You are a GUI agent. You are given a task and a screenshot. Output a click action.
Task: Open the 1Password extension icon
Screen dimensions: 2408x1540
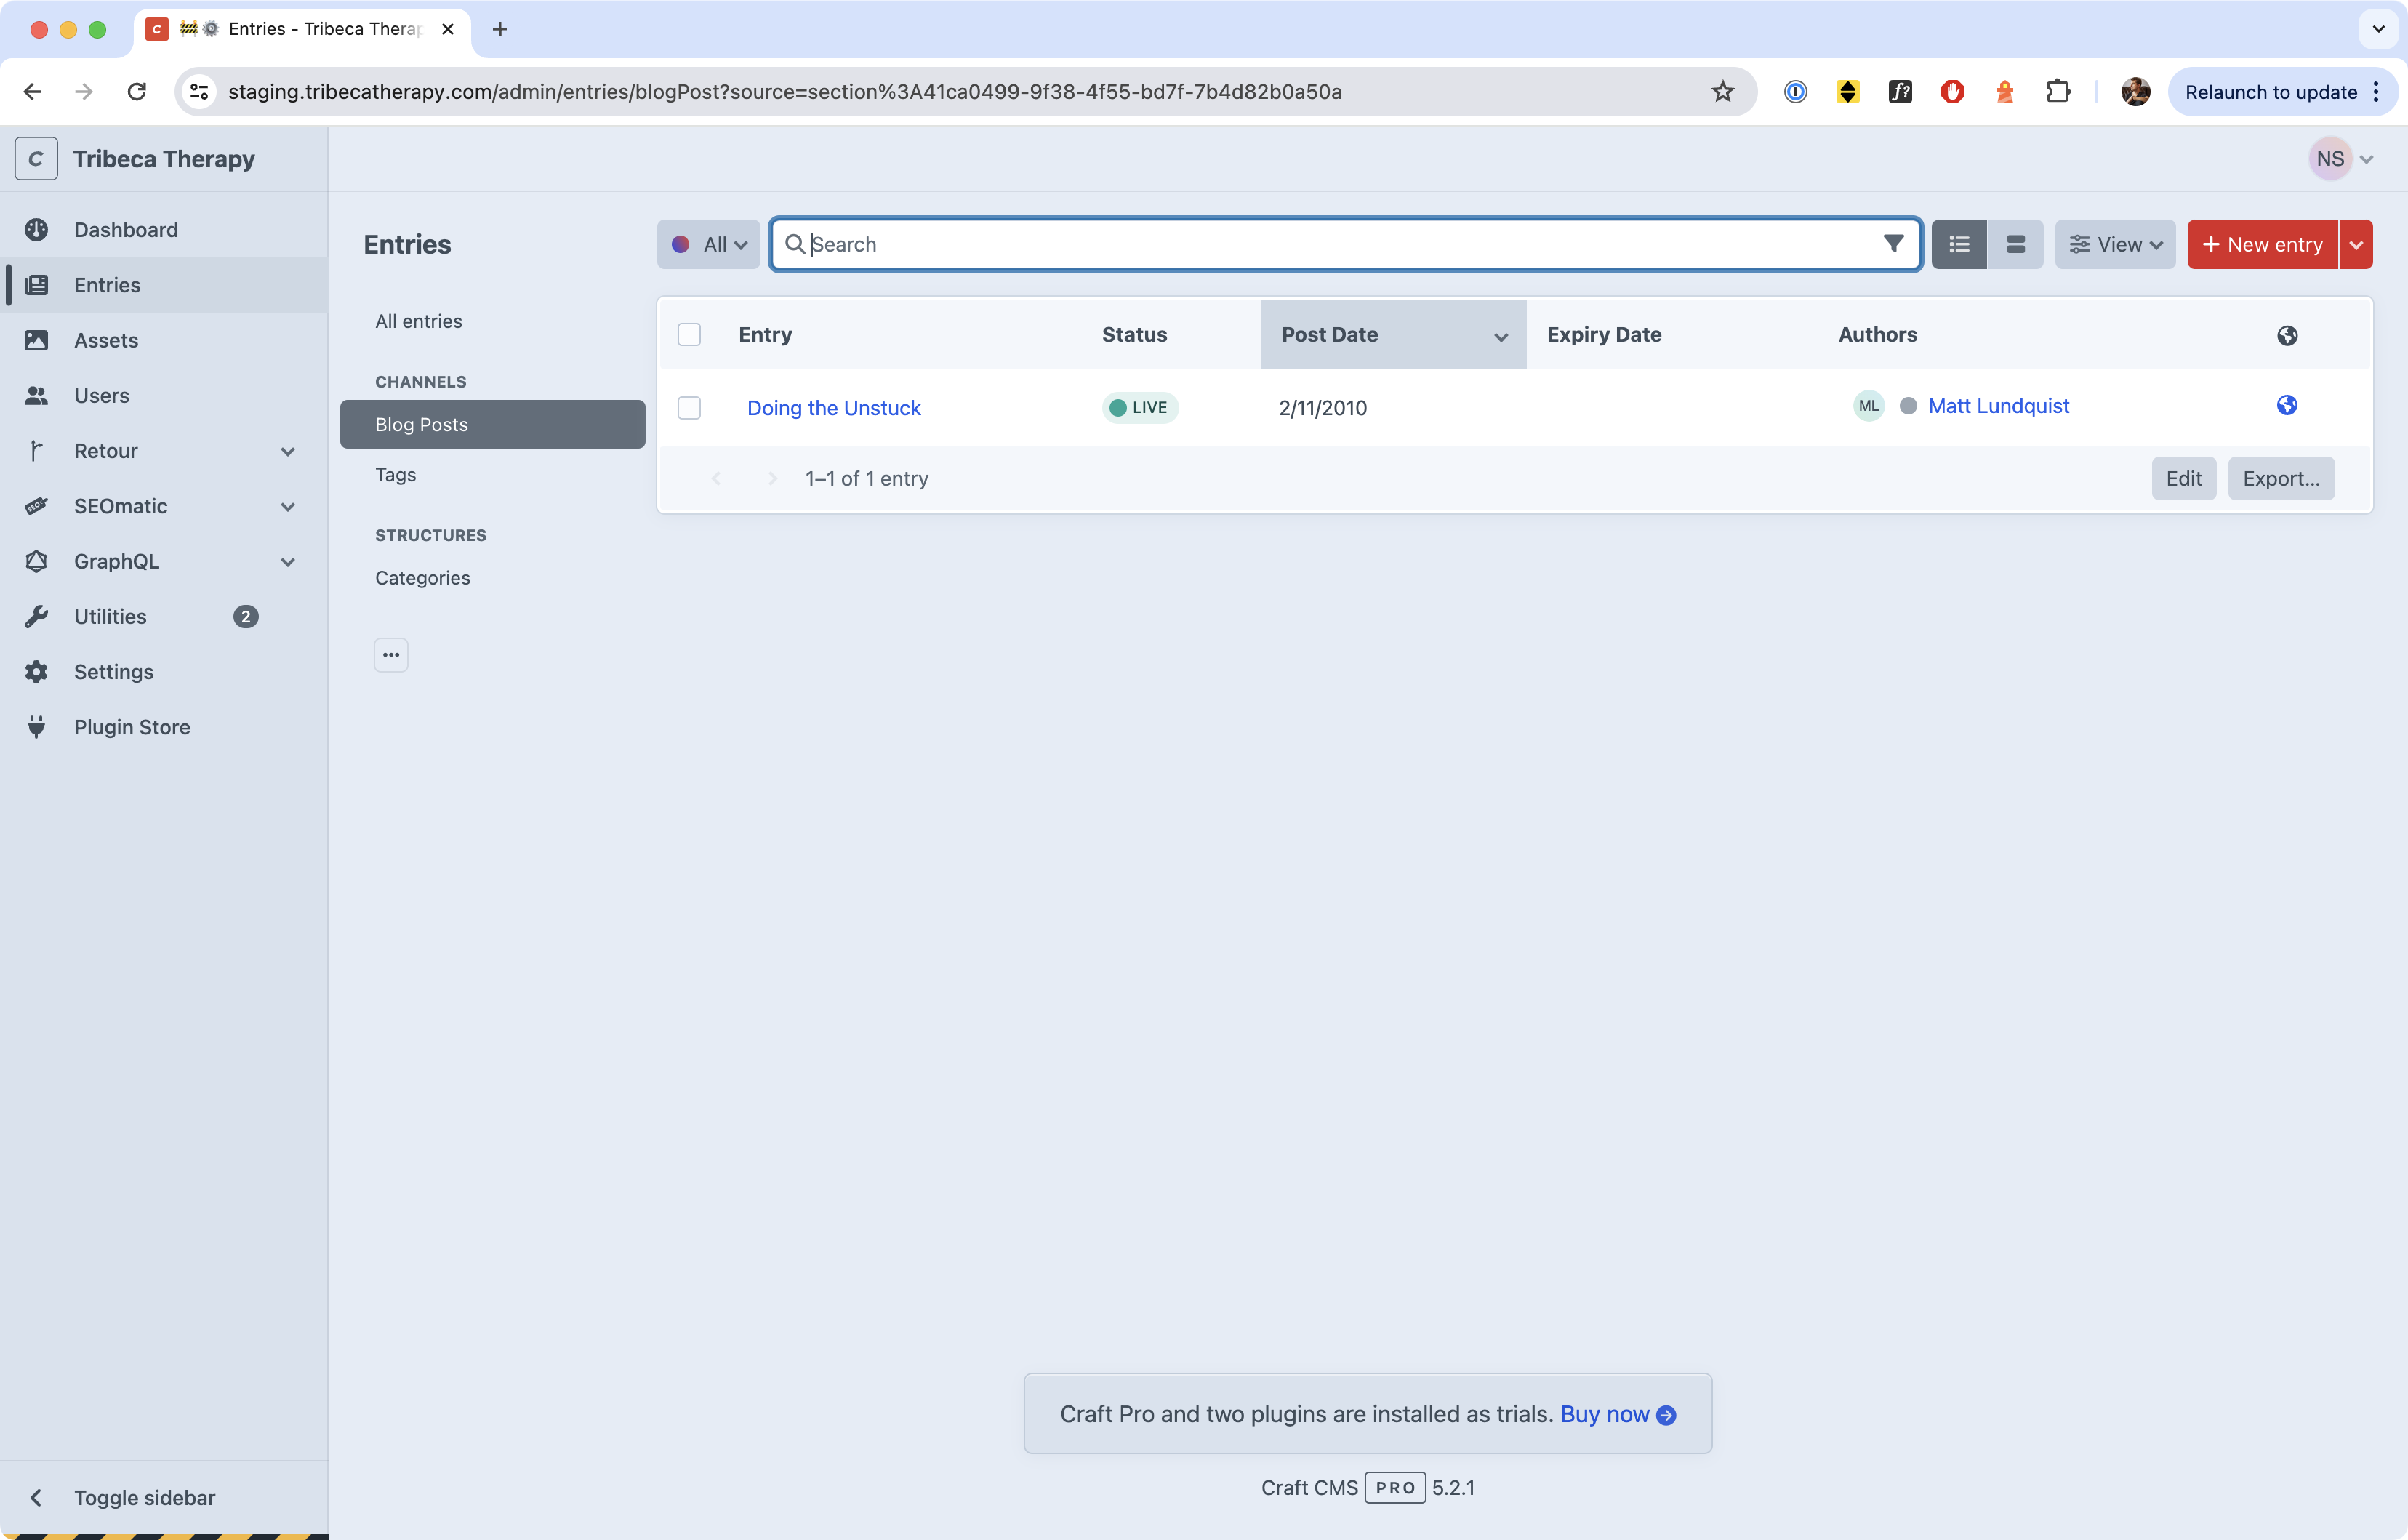click(1796, 92)
